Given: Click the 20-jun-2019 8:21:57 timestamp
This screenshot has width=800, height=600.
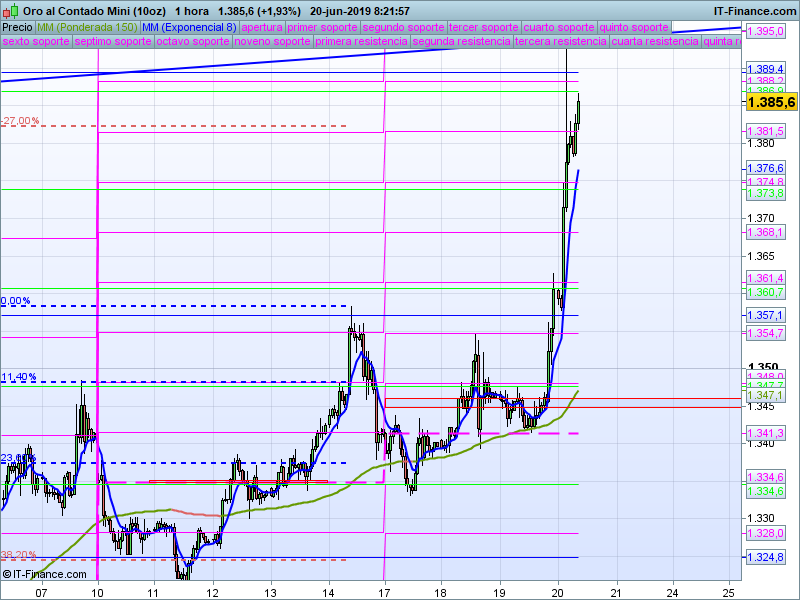Looking at the screenshot, I should pyautogui.click(x=360, y=11).
